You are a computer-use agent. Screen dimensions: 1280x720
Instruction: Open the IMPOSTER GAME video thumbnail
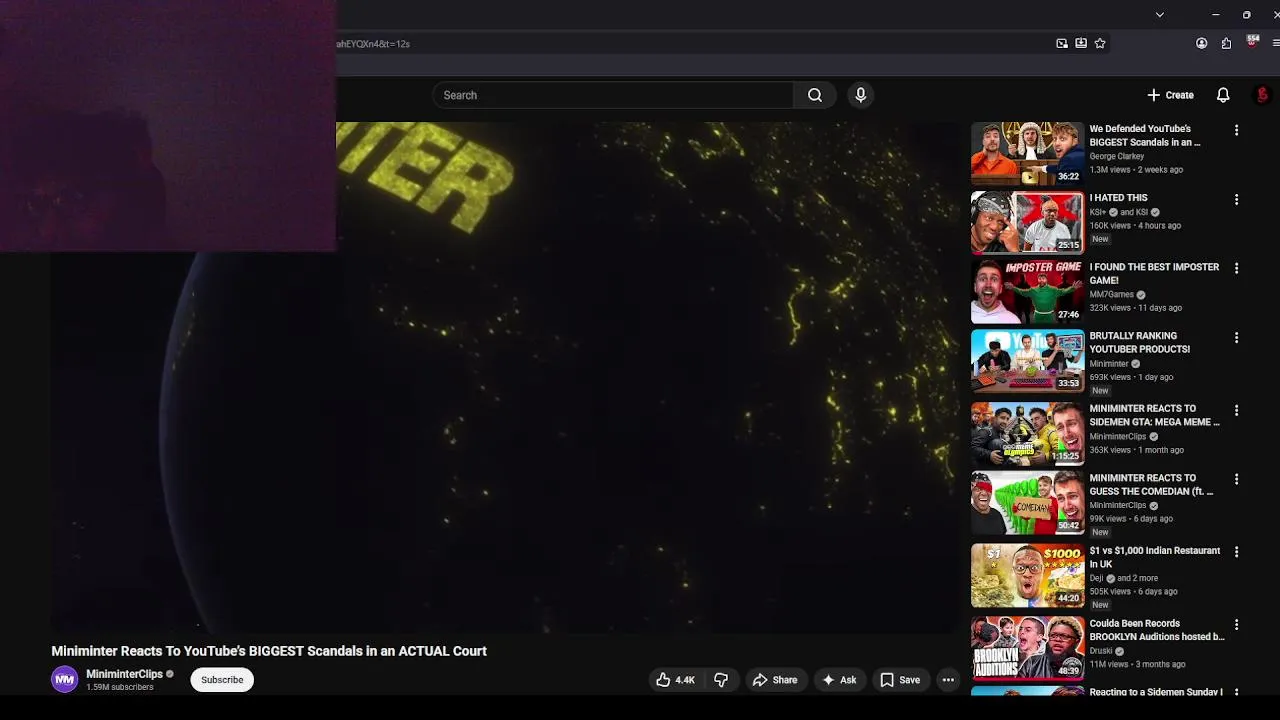pyautogui.click(x=1027, y=292)
